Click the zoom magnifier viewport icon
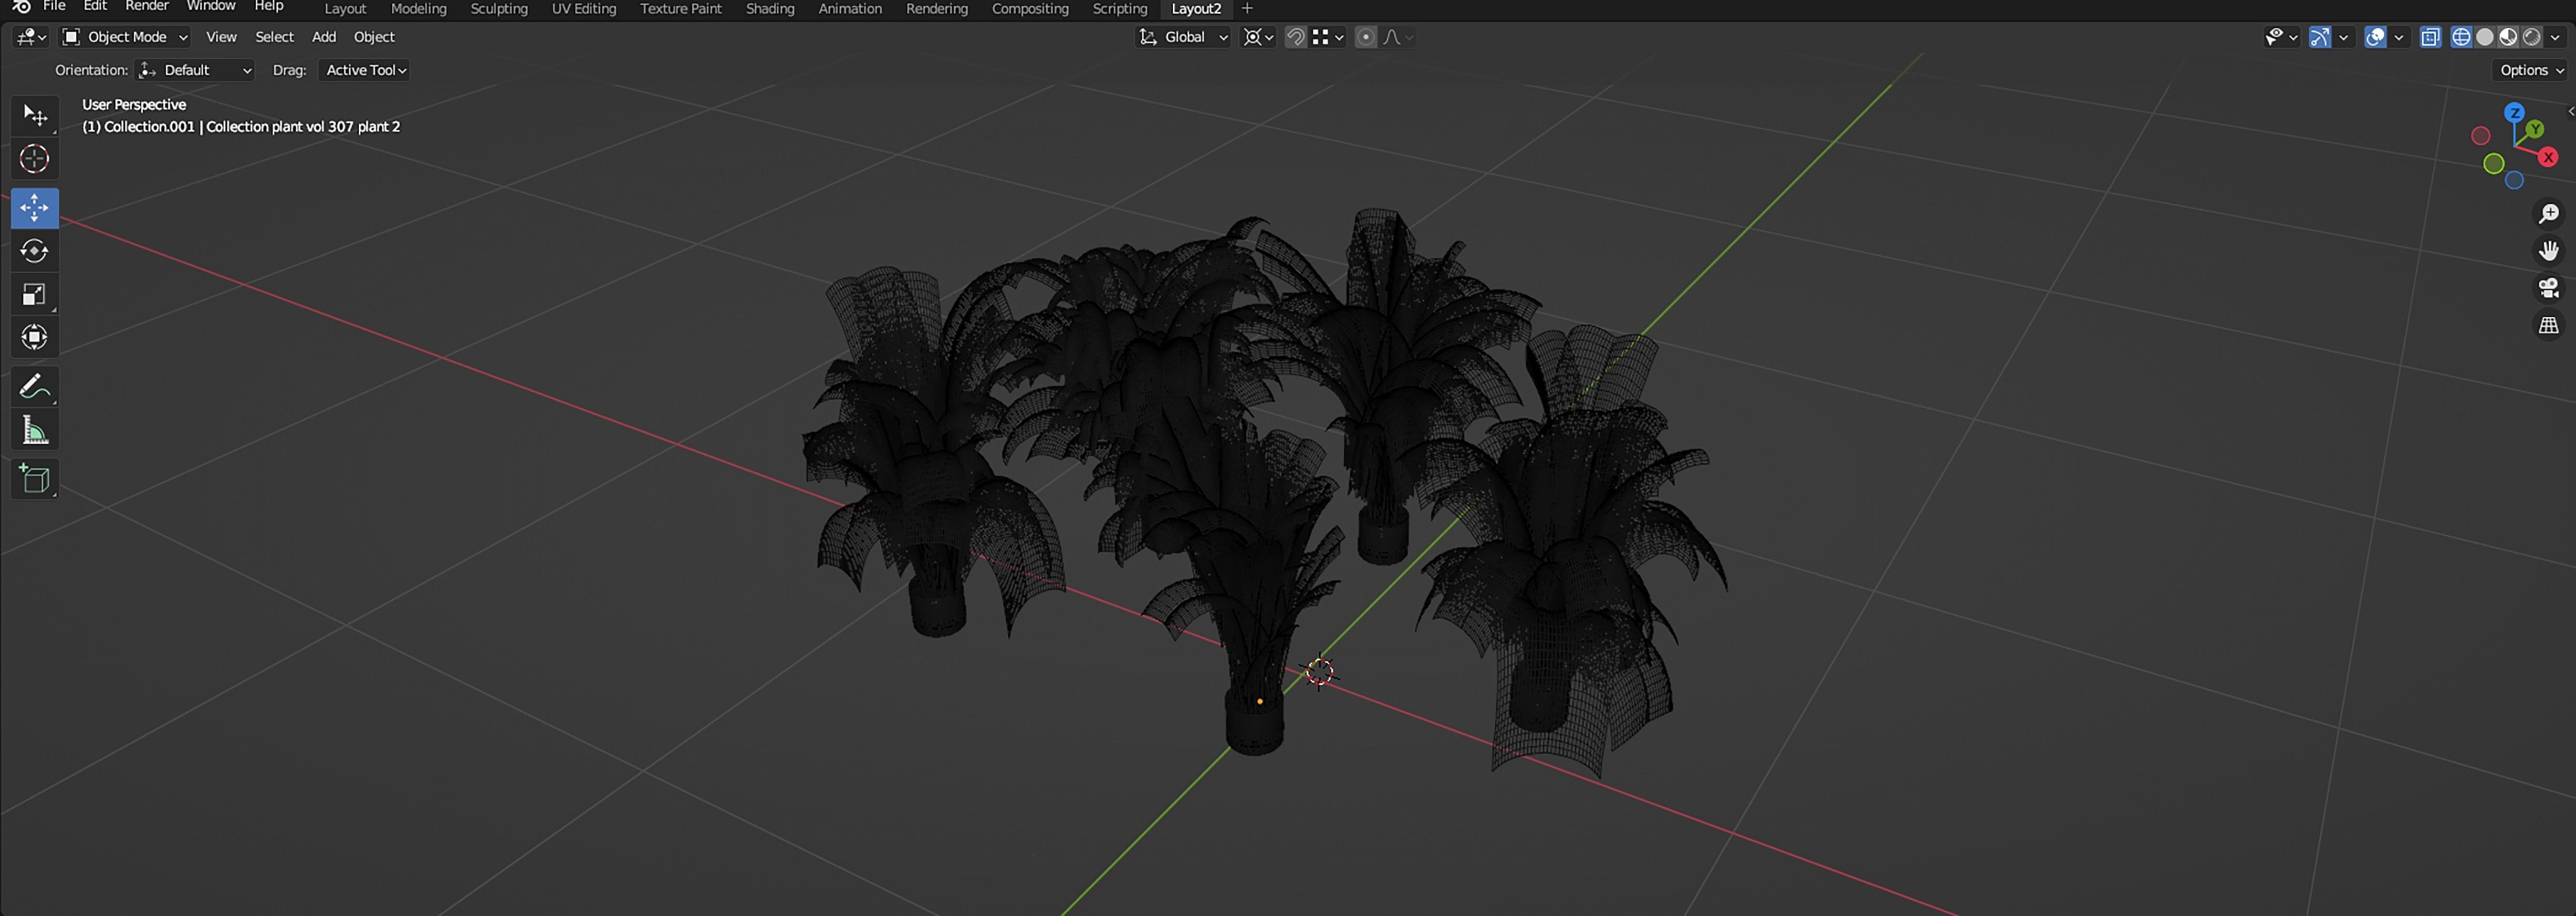The height and width of the screenshot is (916, 2576). tap(2549, 214)
